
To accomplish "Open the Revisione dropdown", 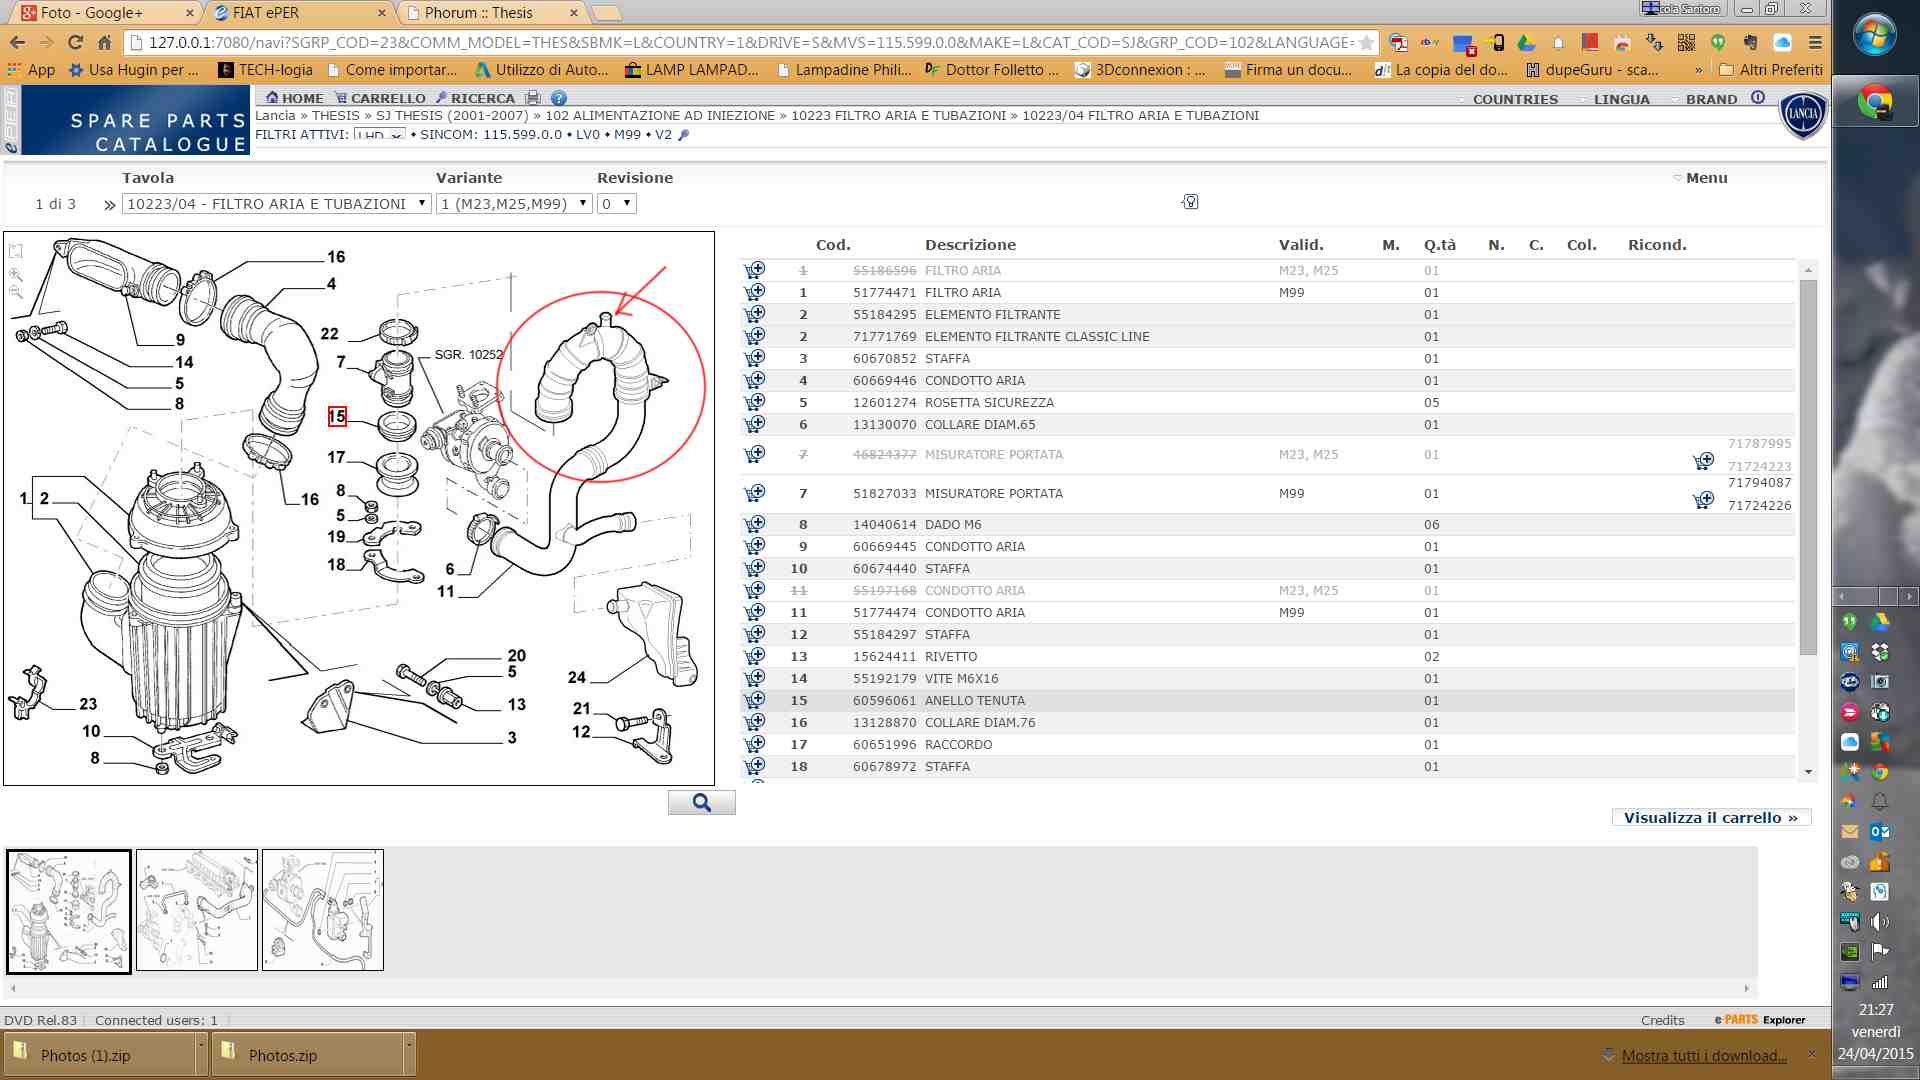I will (616, 204).
